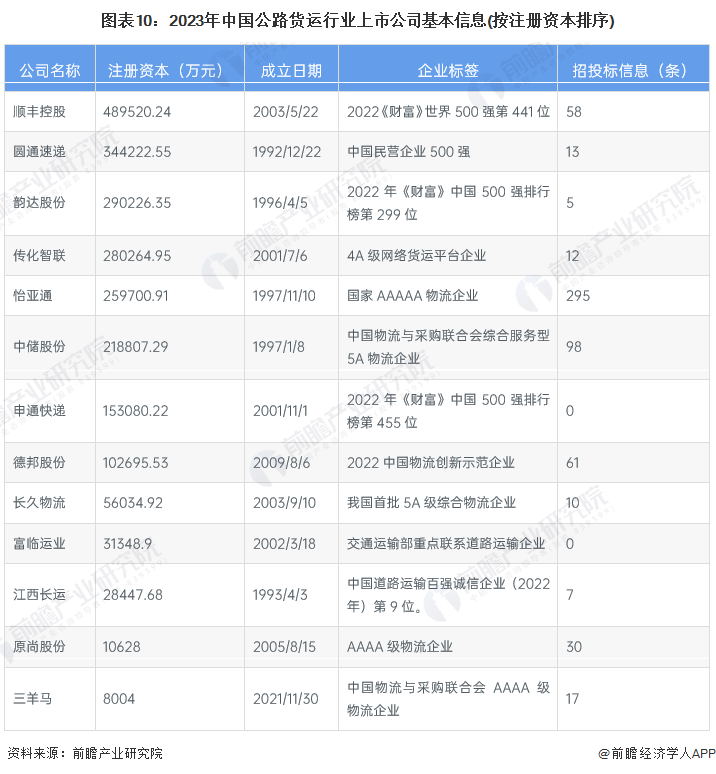
Task: Click the founding date 1996/4/5
Action: tap(280, 203)
